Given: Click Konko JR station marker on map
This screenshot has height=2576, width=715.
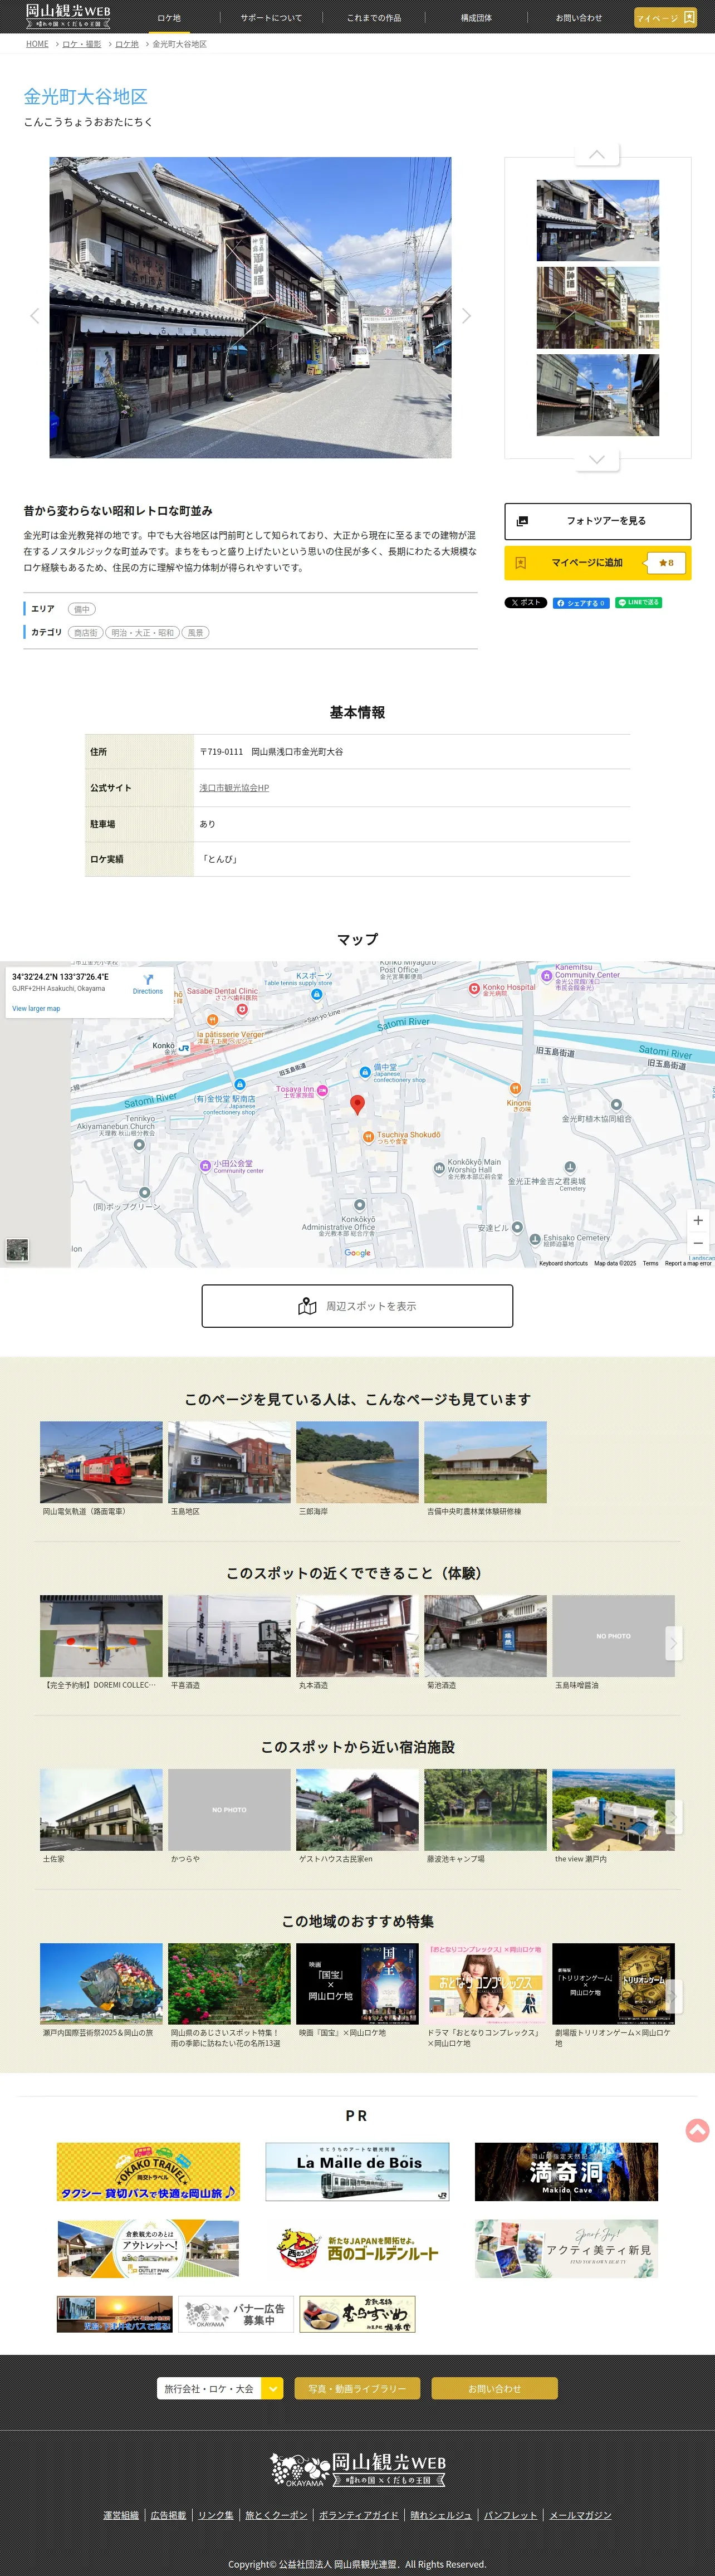Looking at the screenshot, I should tap(184, 1048).
